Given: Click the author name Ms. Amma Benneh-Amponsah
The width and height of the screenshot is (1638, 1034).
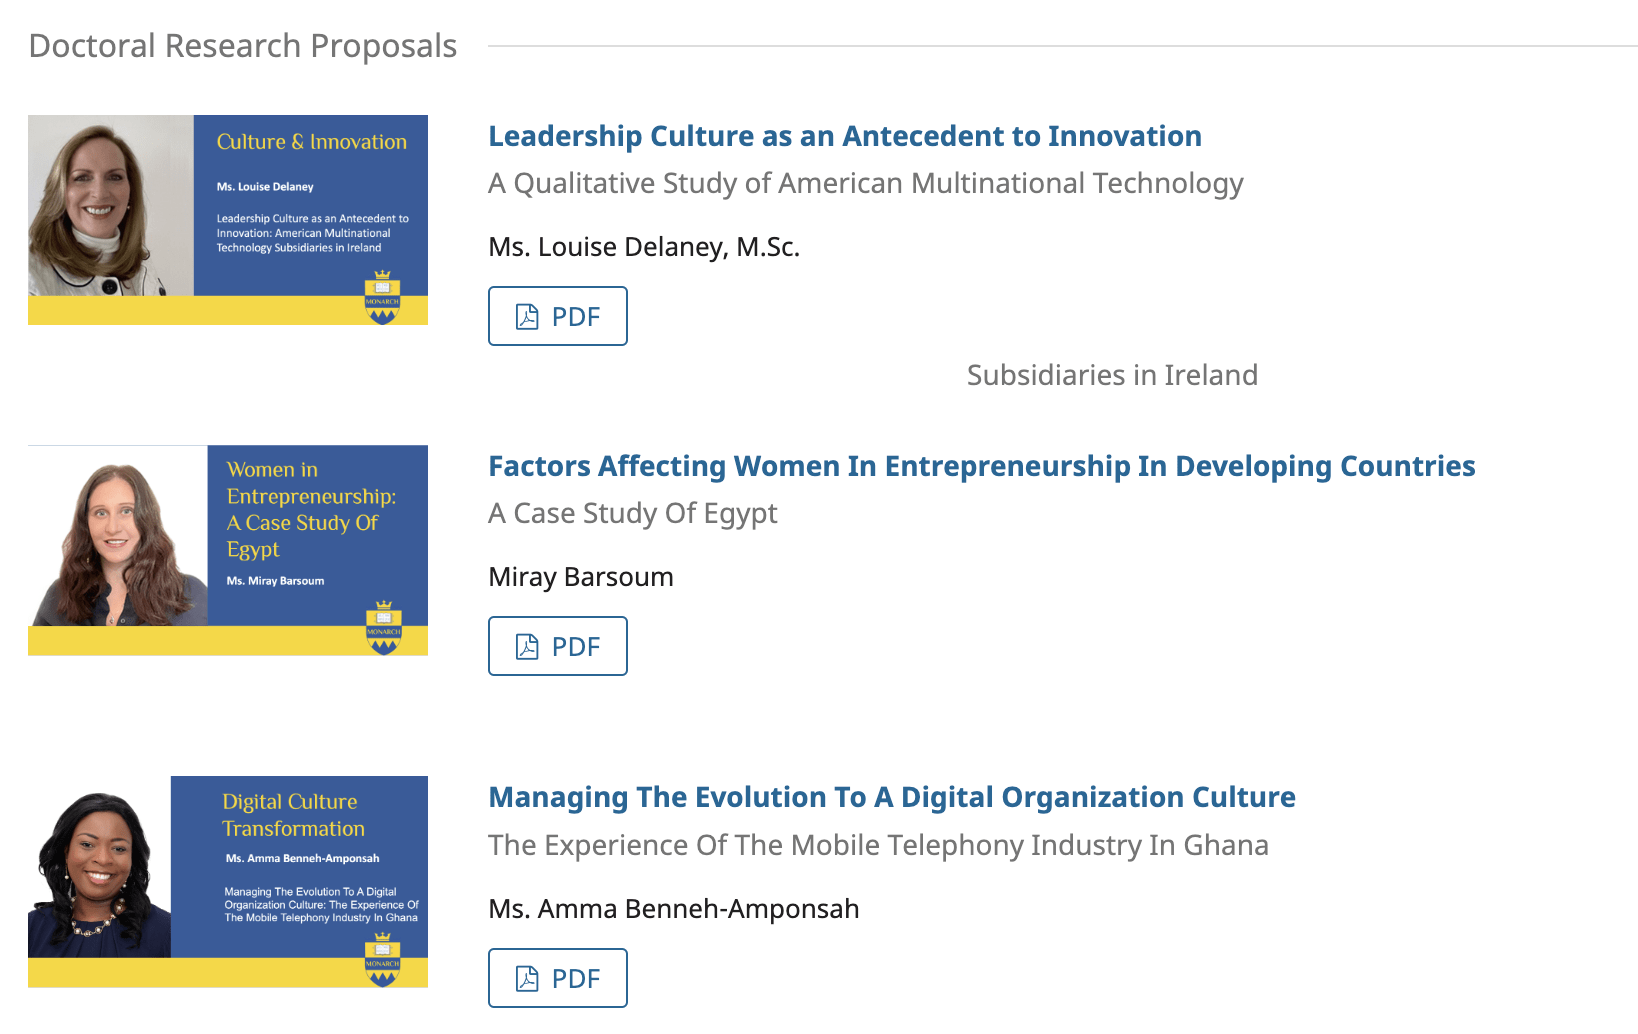Looking at the screenshot, I should 674,909.
